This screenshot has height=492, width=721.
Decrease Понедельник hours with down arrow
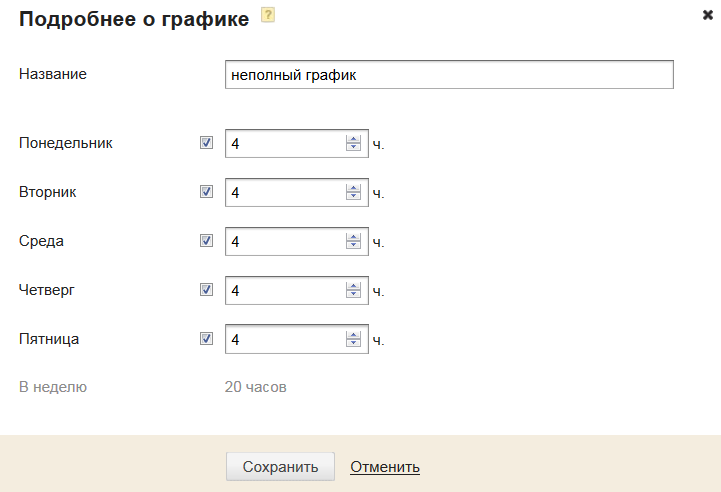click(352, 148)
